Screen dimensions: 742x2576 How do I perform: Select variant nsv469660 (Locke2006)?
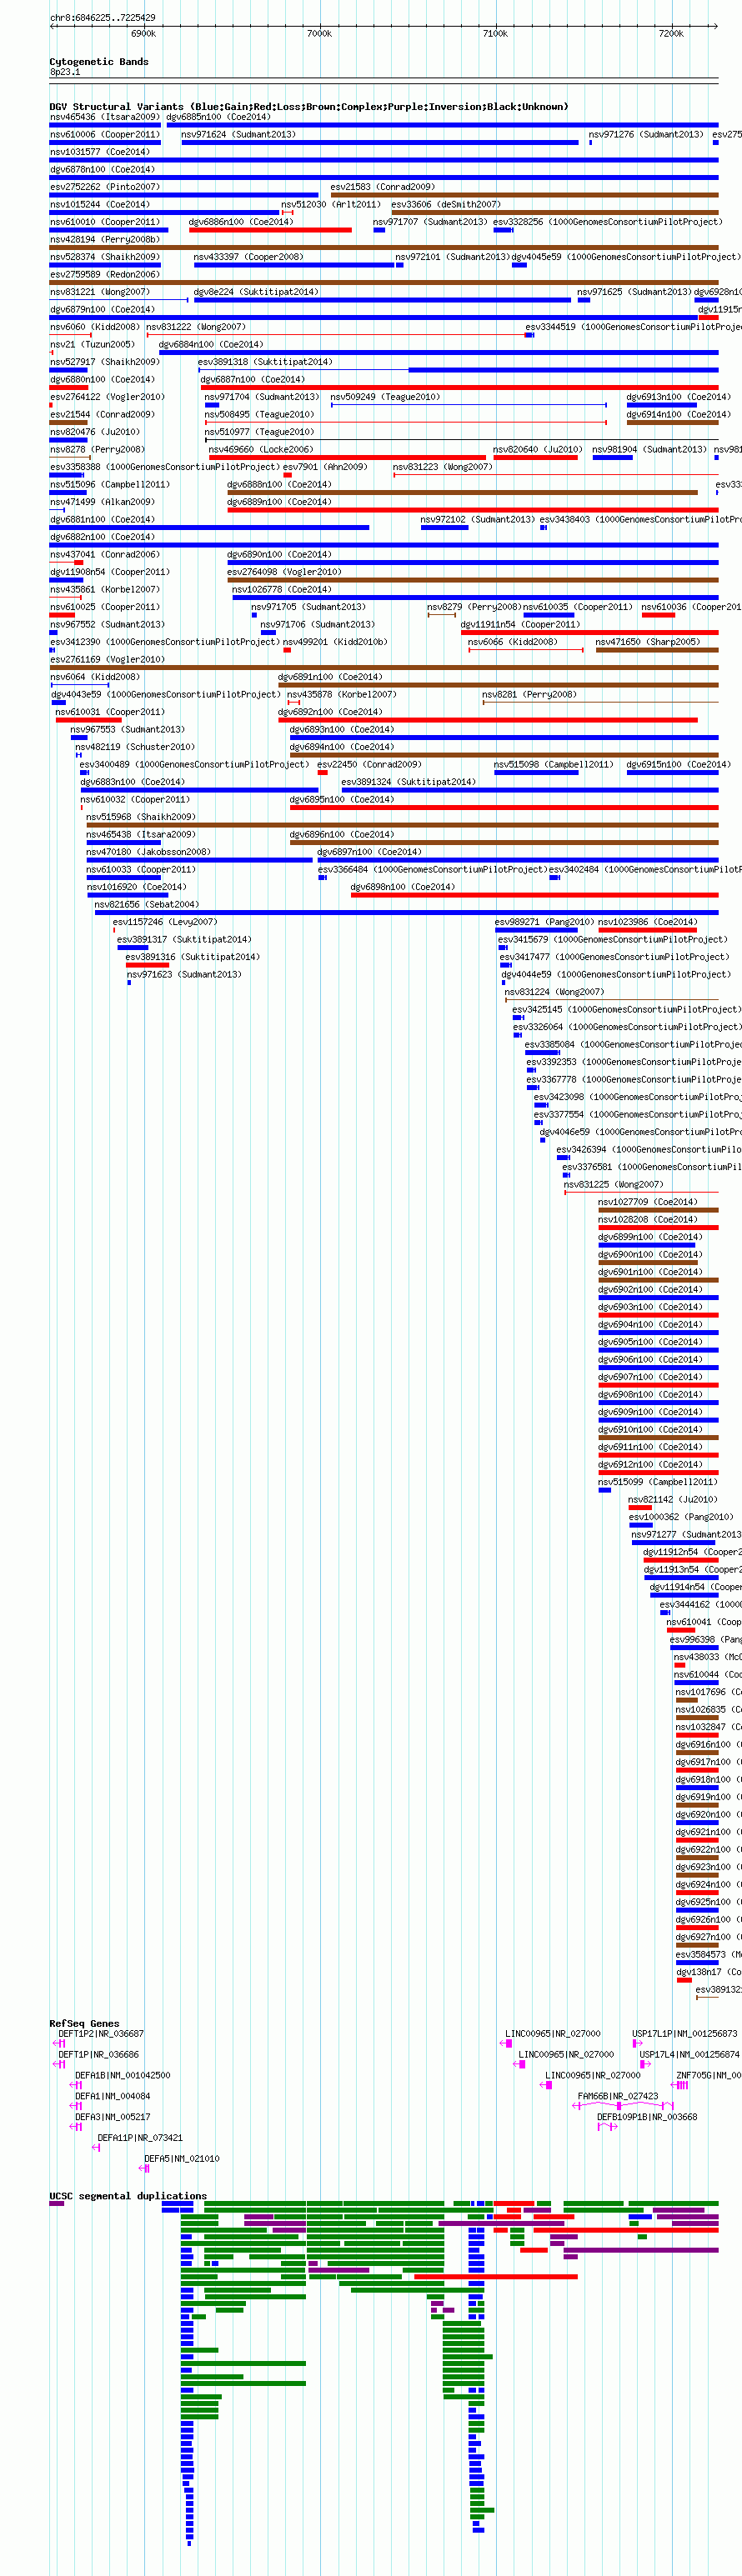coord(261,449)
